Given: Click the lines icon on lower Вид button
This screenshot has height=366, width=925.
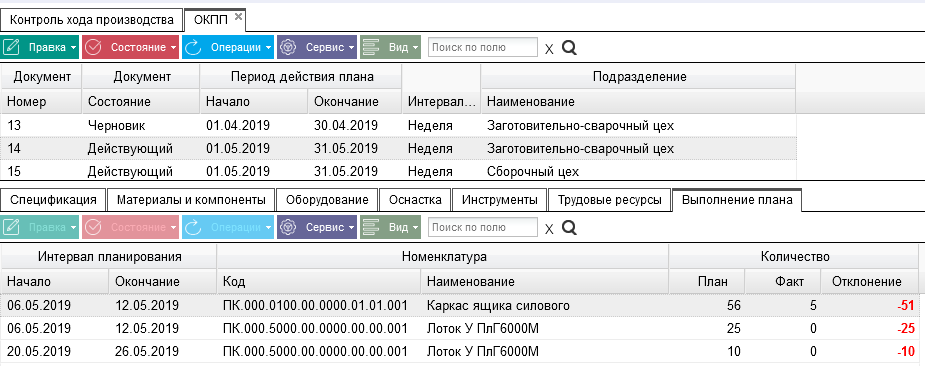Looking at the screenshot, I should pyautogui.click(x=371, y=227).
